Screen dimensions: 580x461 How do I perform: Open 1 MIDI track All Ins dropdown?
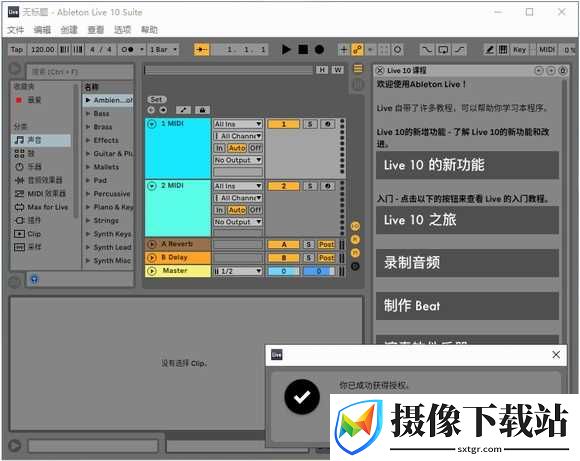(238, 124)
